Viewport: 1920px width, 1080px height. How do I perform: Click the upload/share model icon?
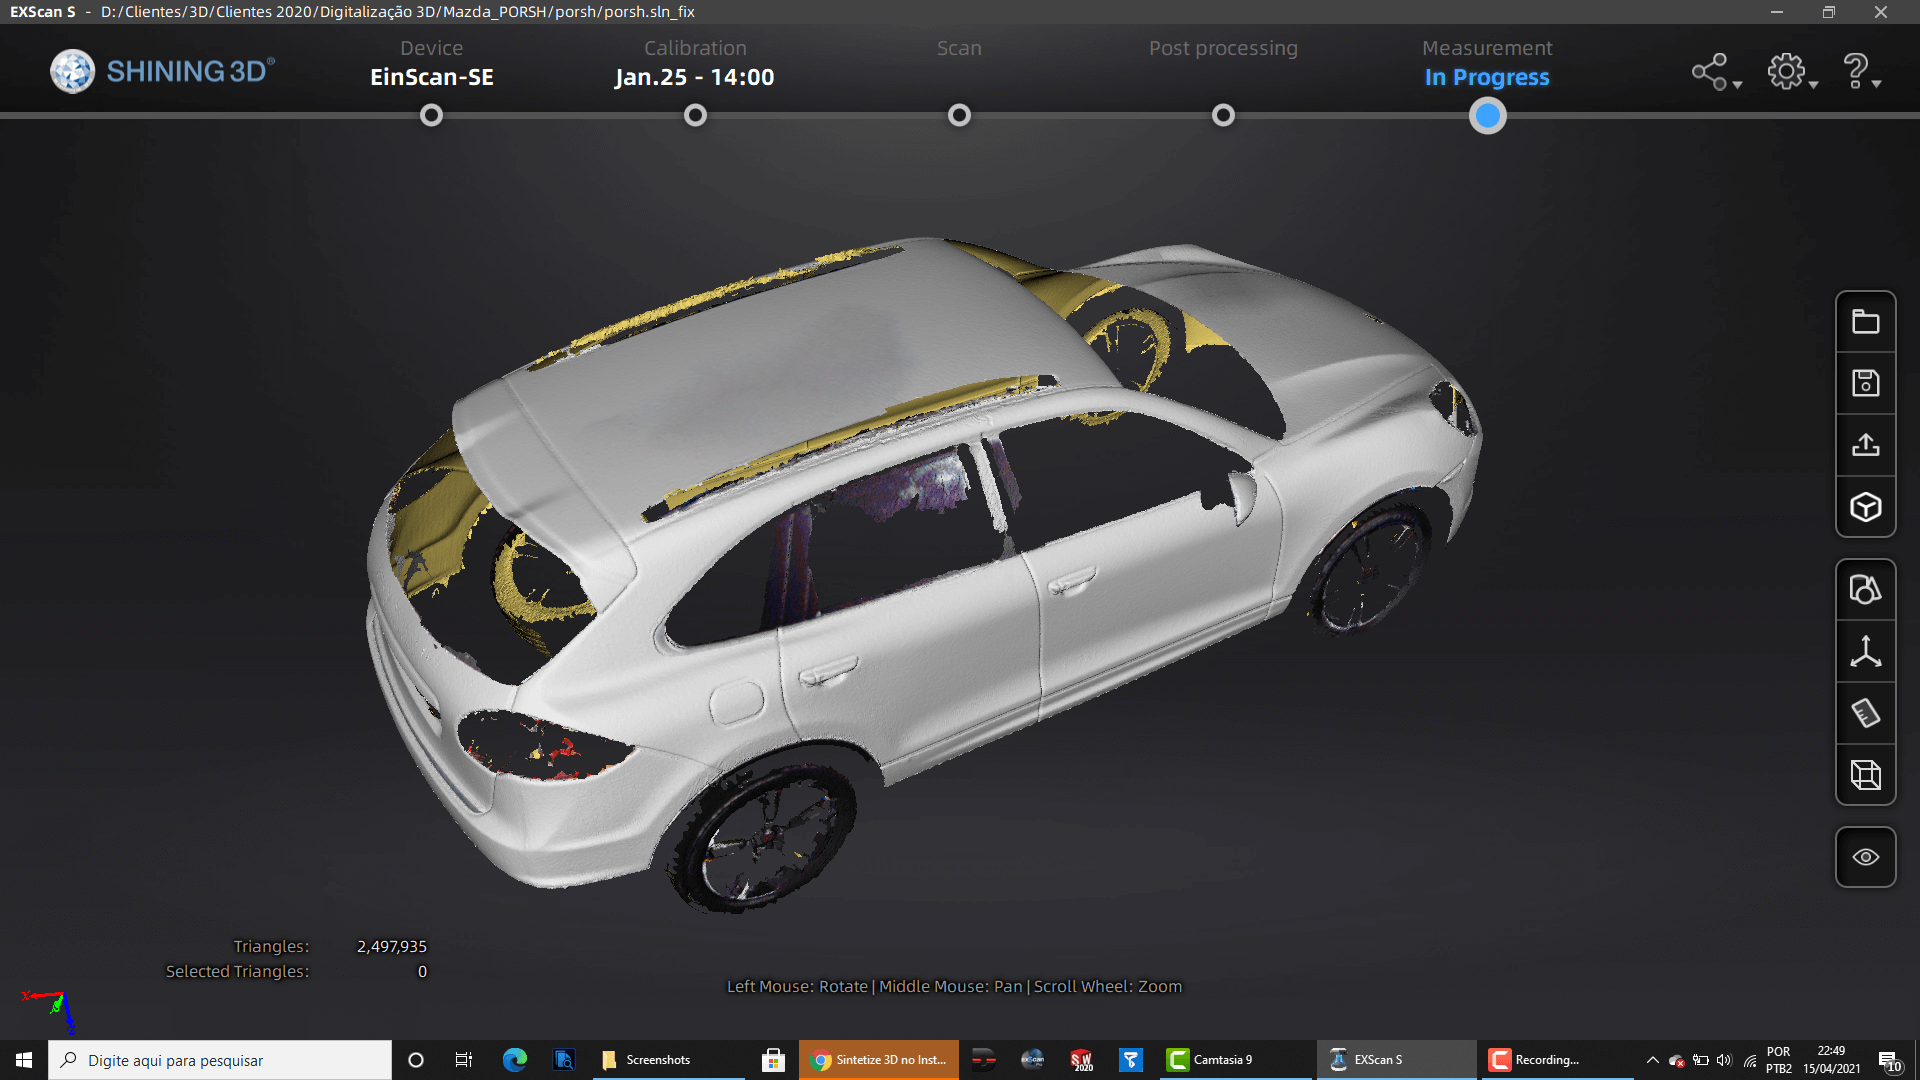1865,445
